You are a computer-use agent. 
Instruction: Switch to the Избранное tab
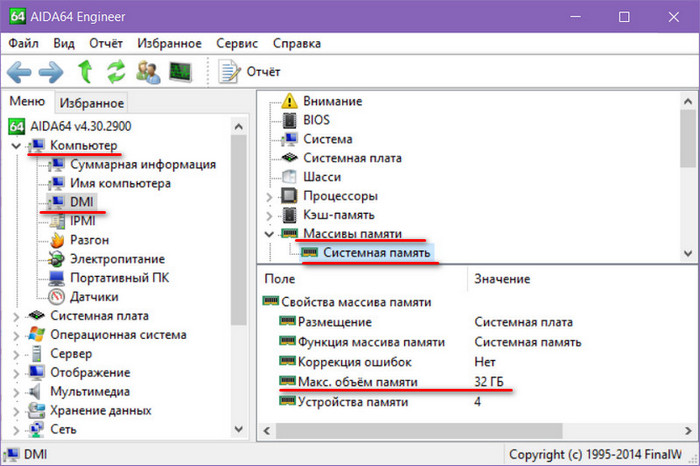(x=91, y=103)
